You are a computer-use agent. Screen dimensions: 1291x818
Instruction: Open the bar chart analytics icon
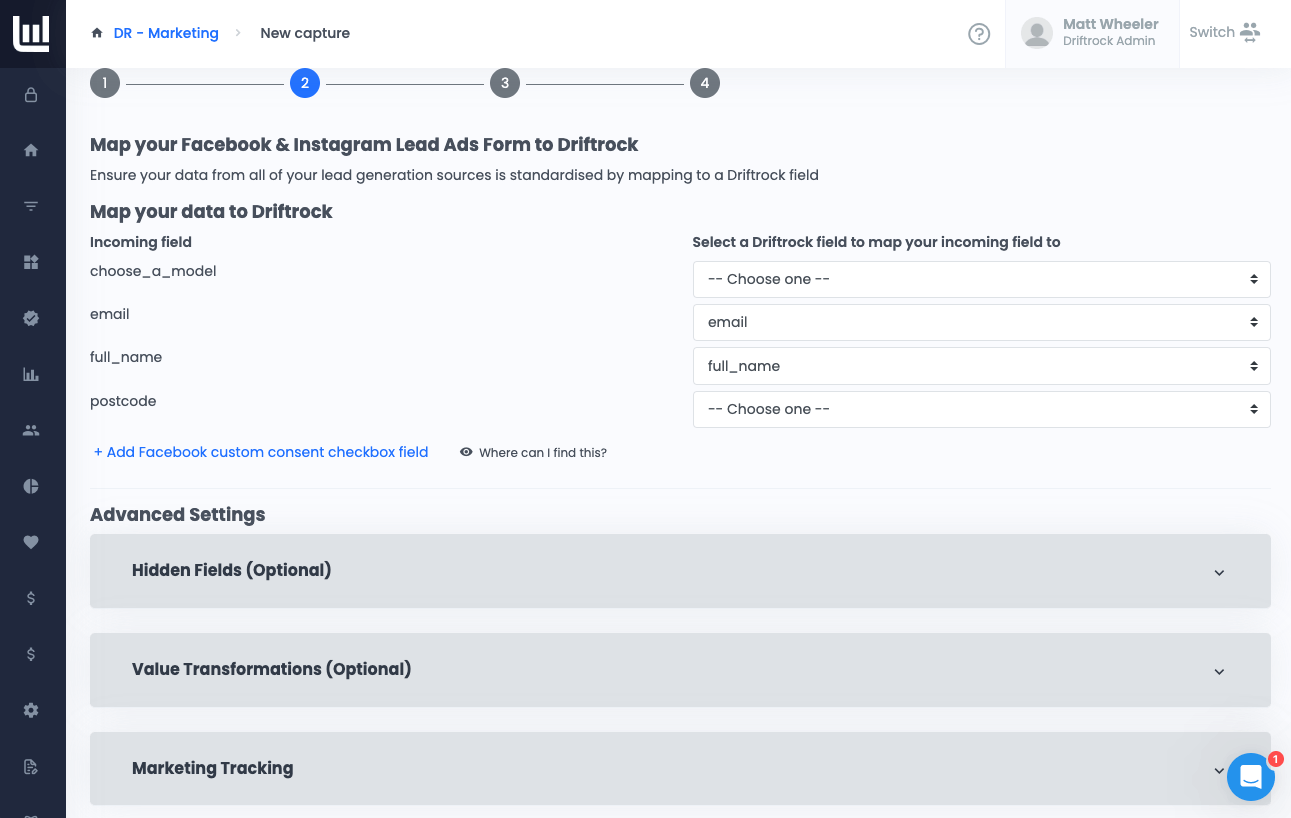(x=30, y=374)
